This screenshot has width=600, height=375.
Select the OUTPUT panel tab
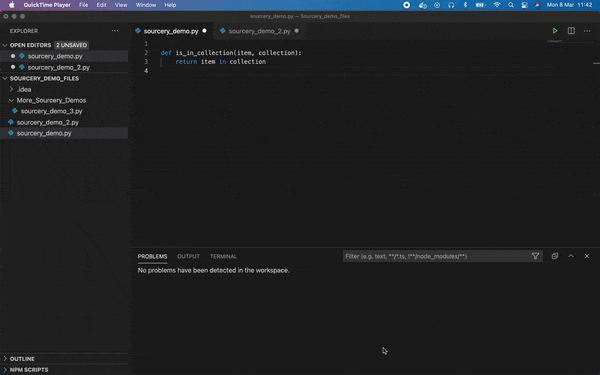[188, 256]
